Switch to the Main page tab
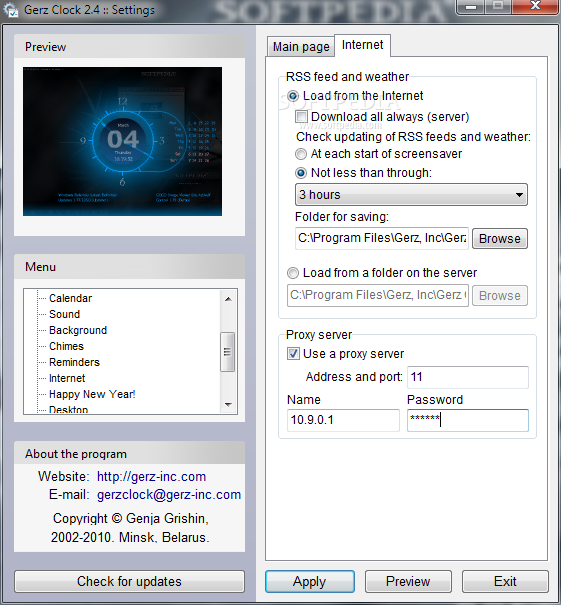The height and width of the screenshot is (605, 561). (x=301, y=47)
